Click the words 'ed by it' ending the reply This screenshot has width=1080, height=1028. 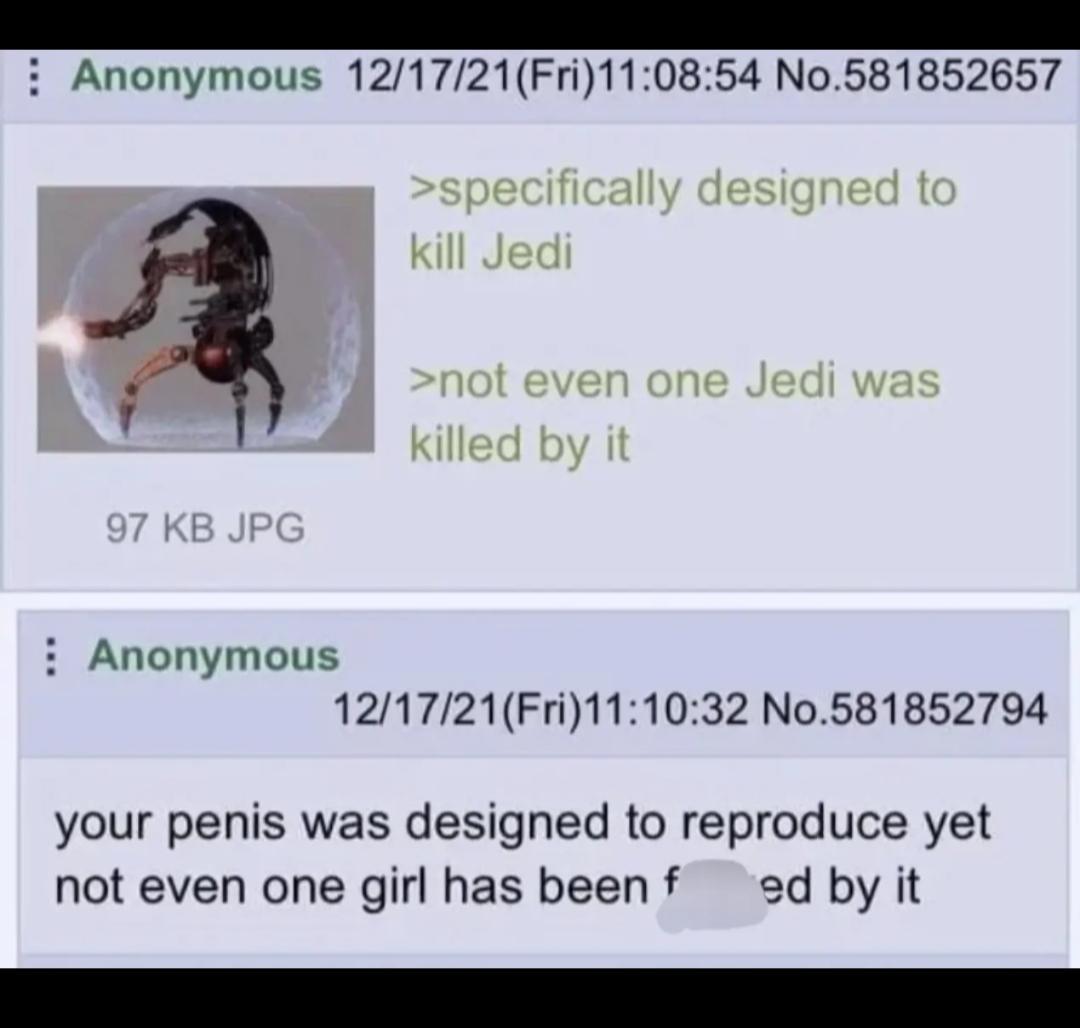[837, 887]
